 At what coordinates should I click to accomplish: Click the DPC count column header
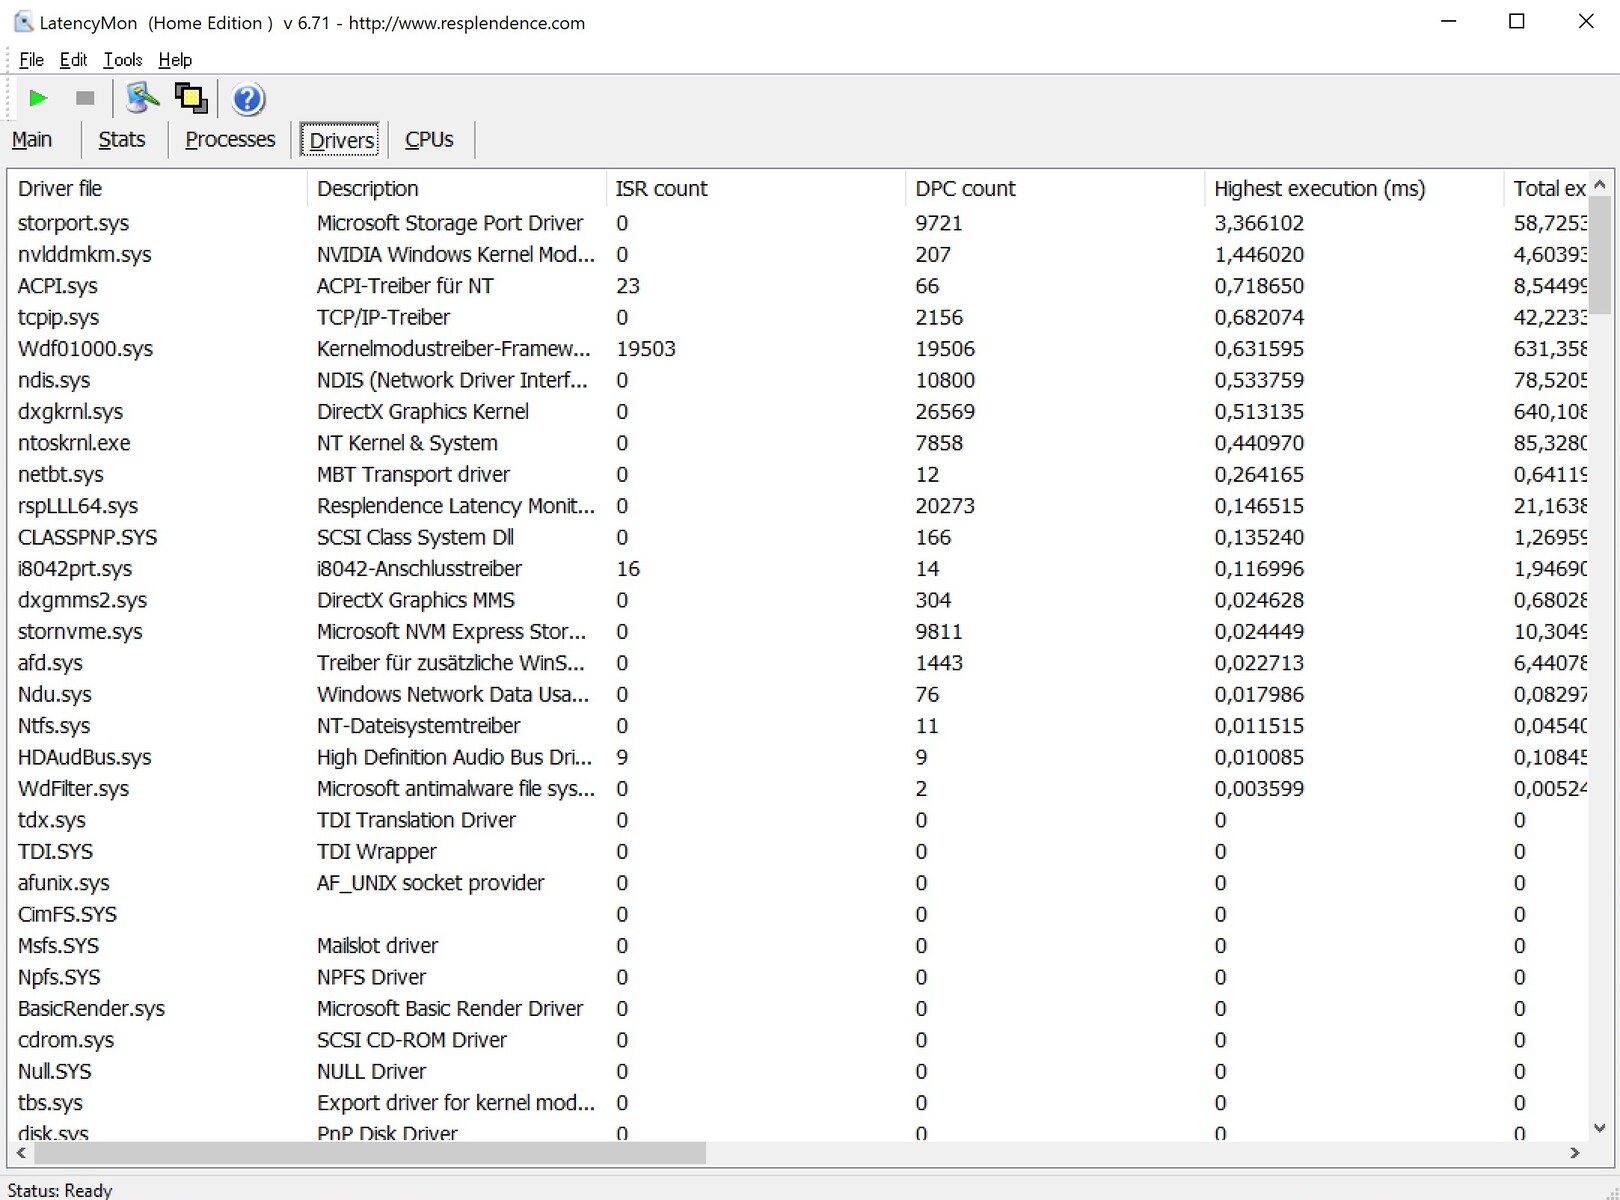[965, 189]
